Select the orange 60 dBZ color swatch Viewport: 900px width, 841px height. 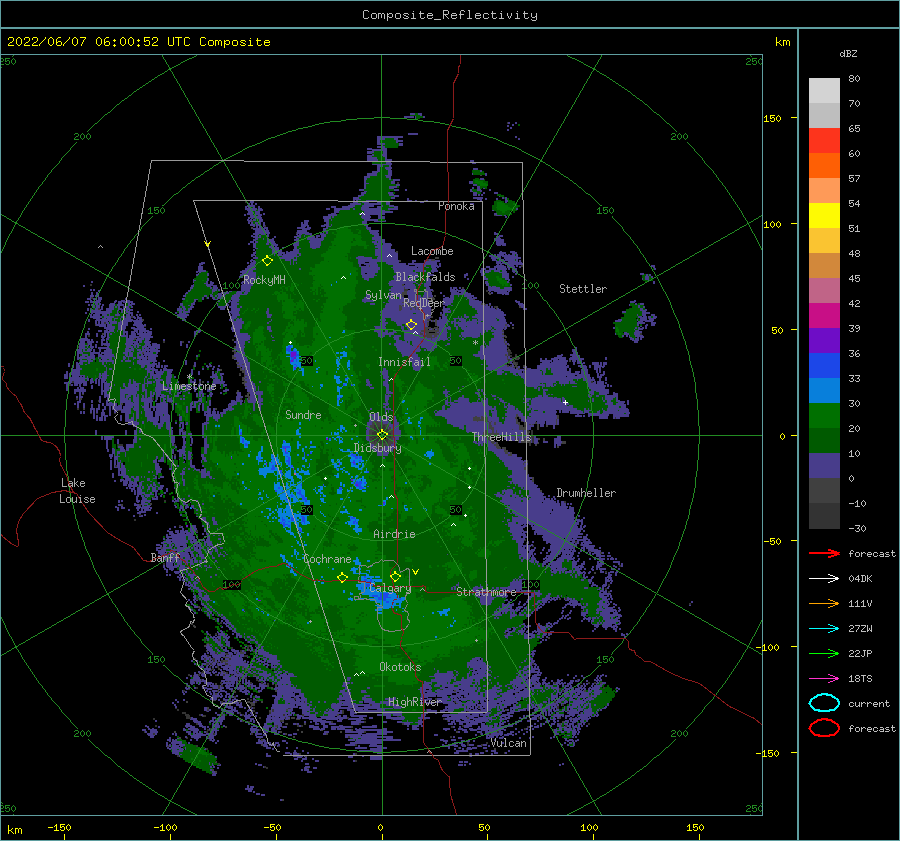[x=824, y=165]
